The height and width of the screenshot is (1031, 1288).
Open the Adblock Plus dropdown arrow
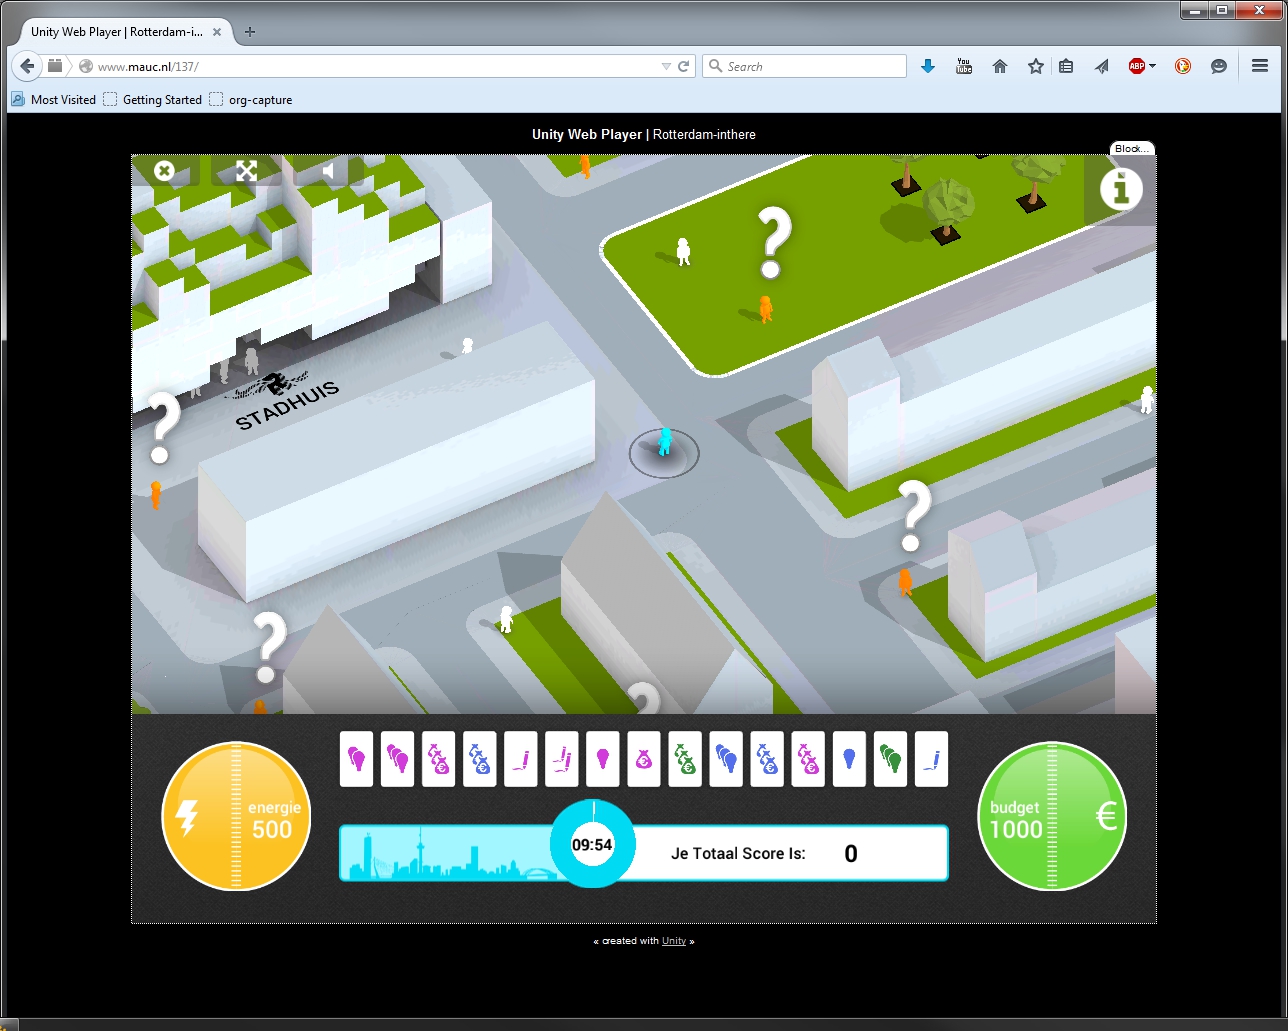(1153, 66)
